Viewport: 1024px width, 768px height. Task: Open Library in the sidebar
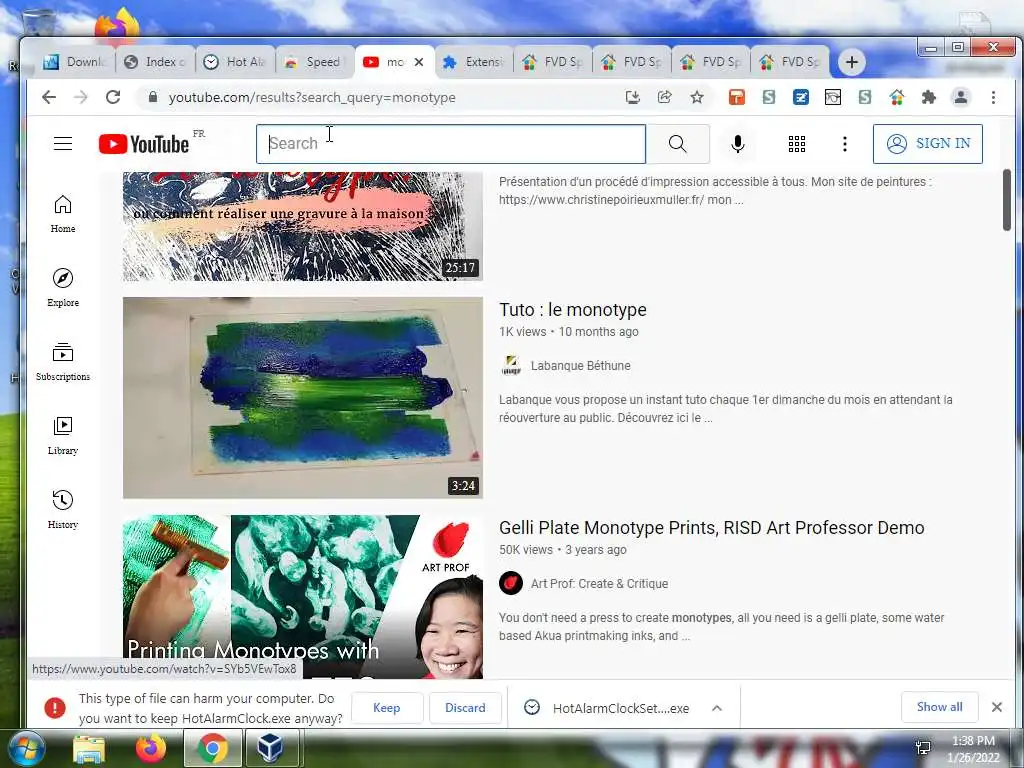[63, 436]
